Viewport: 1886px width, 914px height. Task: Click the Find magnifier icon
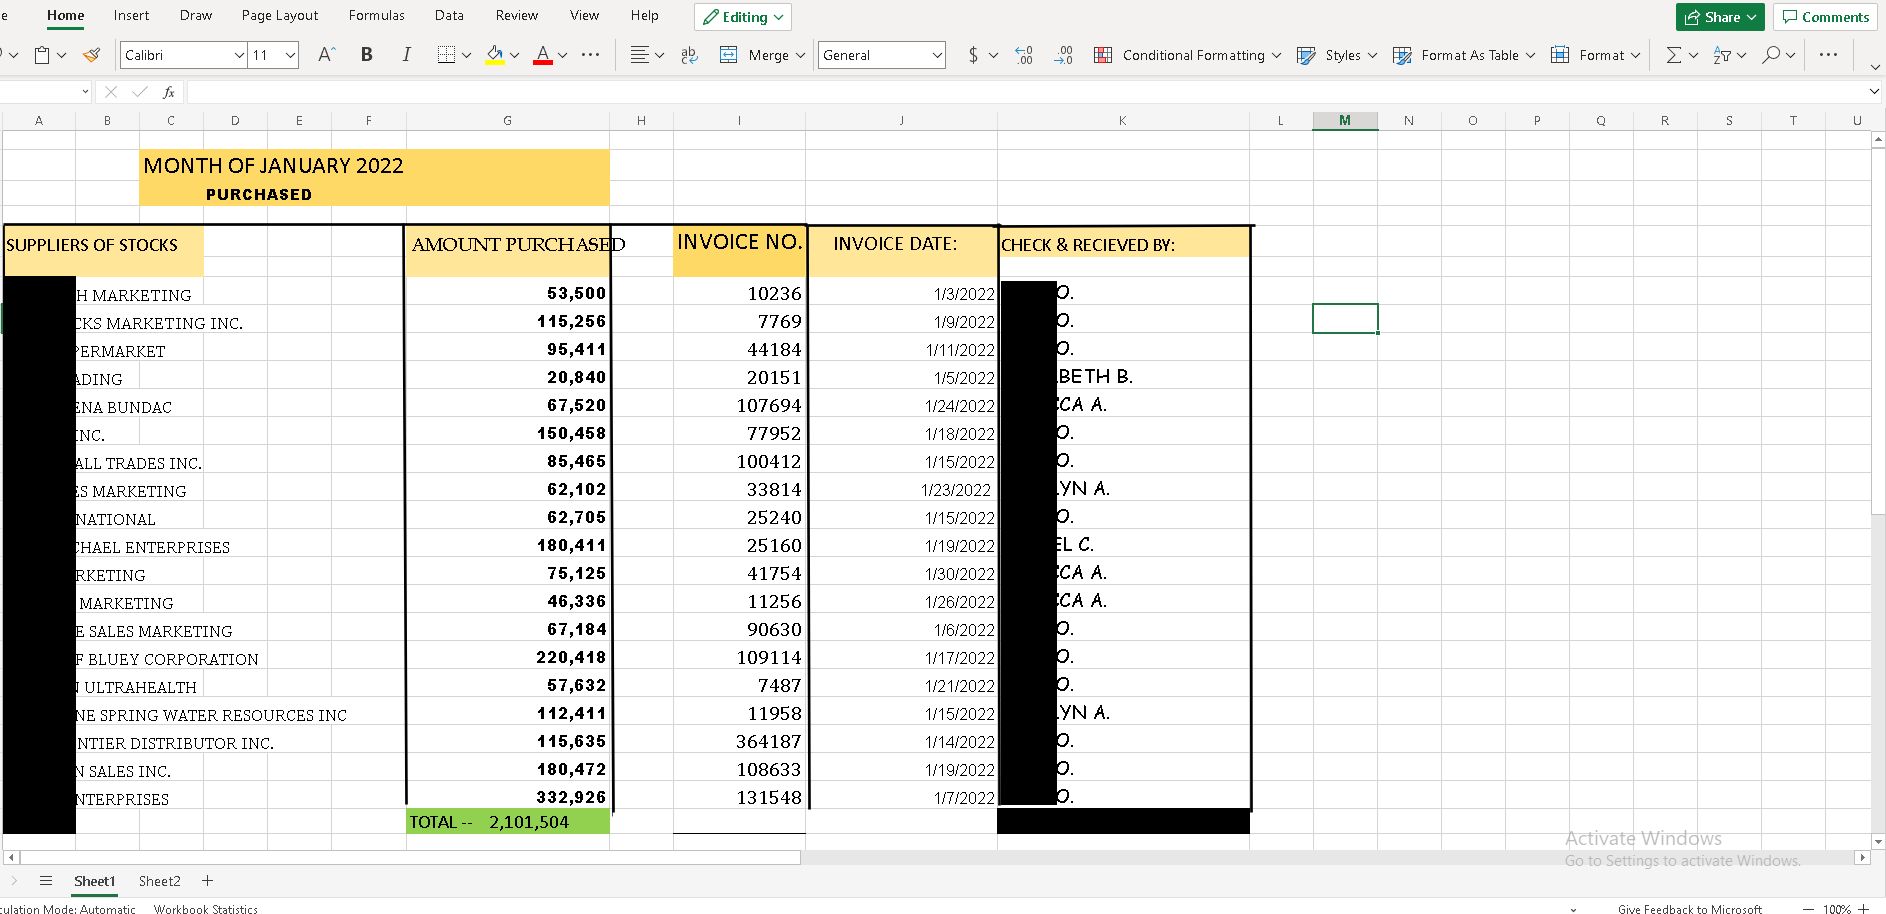(x=1771, y=55)
